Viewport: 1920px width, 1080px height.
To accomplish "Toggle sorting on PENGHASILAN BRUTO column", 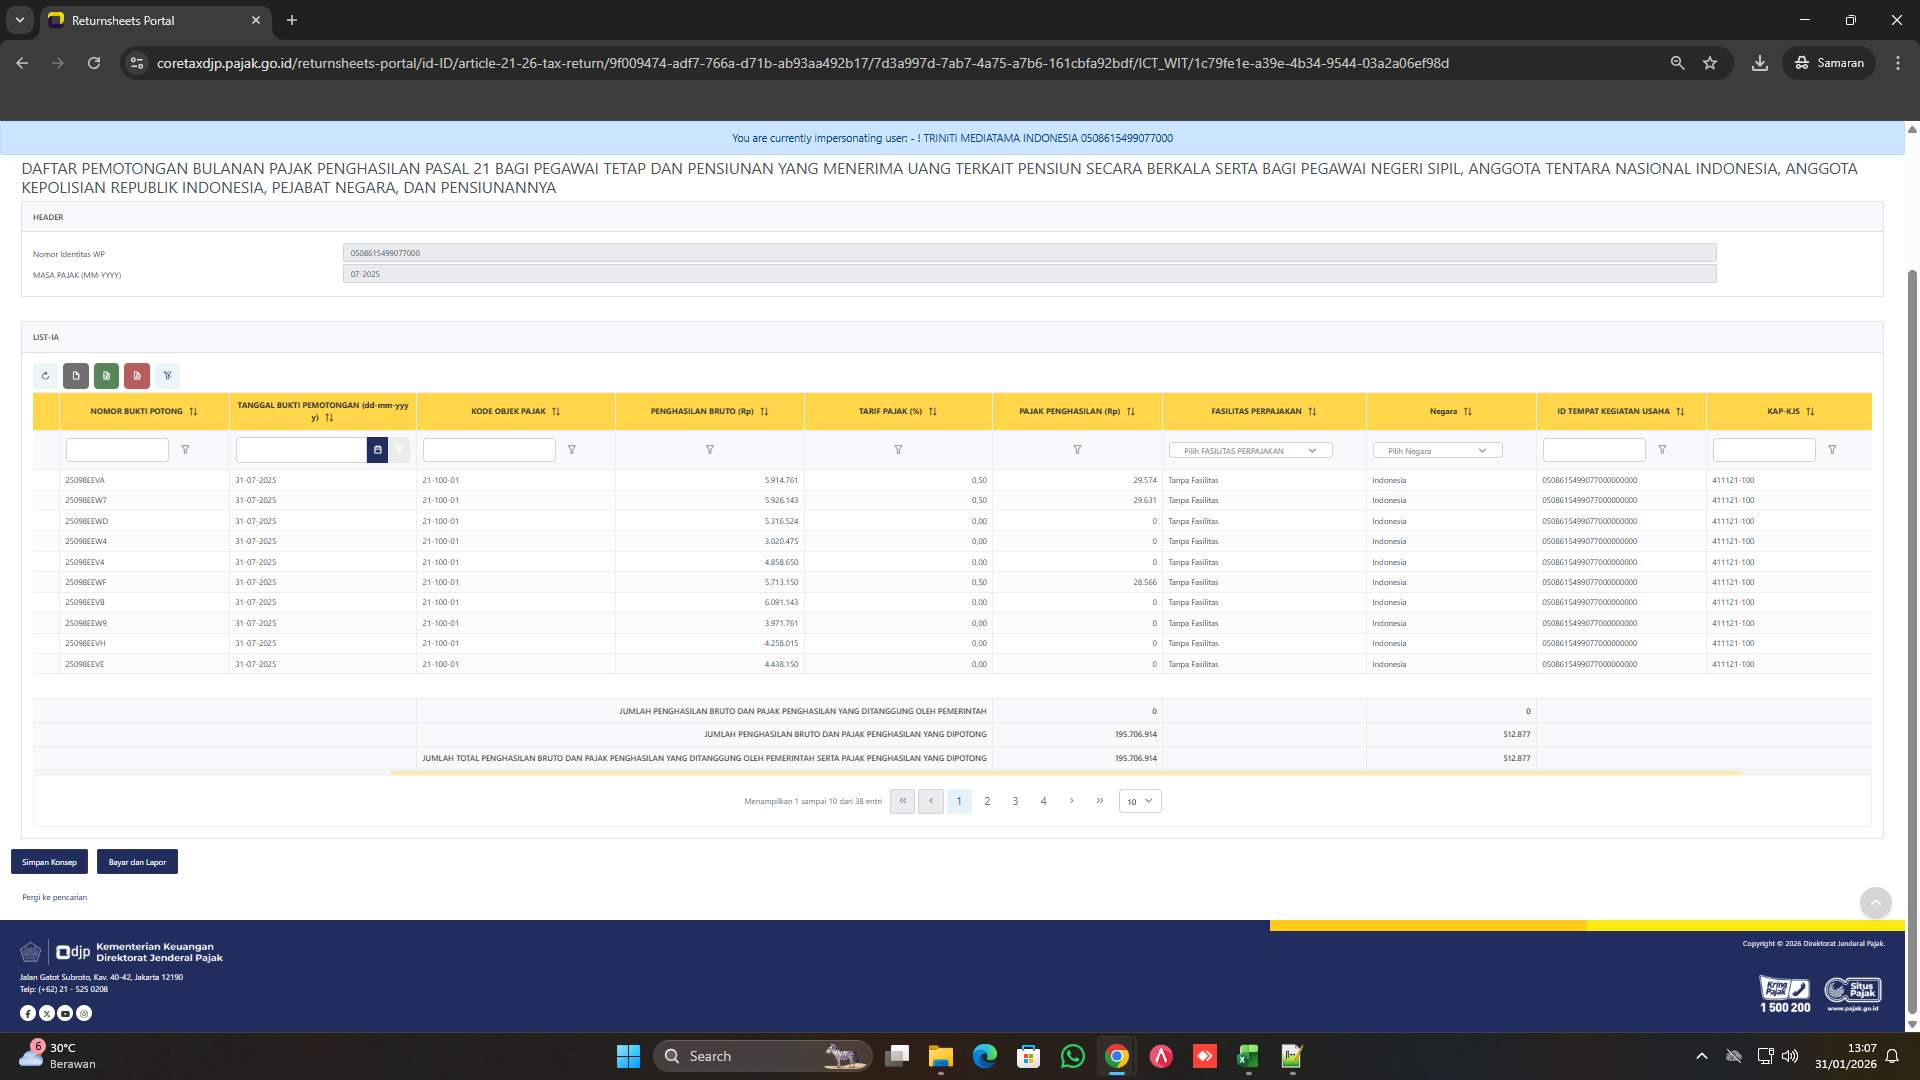I will coord(765,411).
